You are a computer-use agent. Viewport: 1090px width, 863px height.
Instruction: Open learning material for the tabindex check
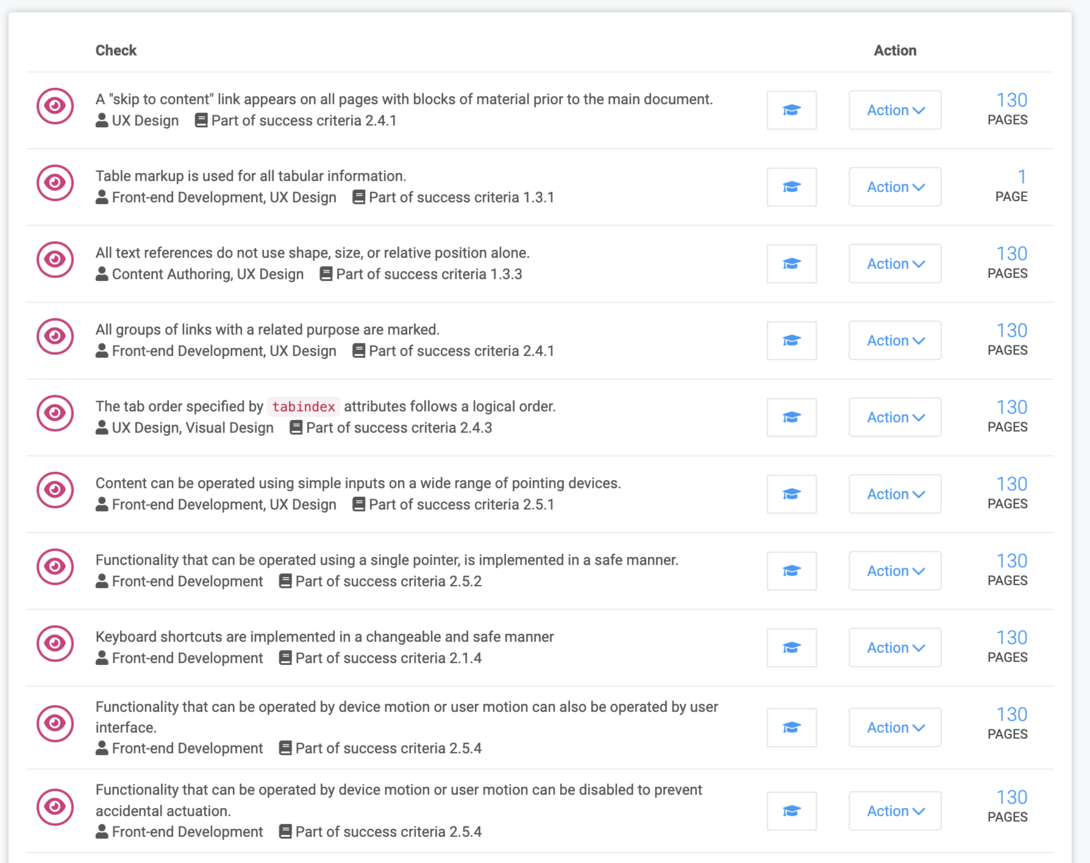tap(791, 417)
